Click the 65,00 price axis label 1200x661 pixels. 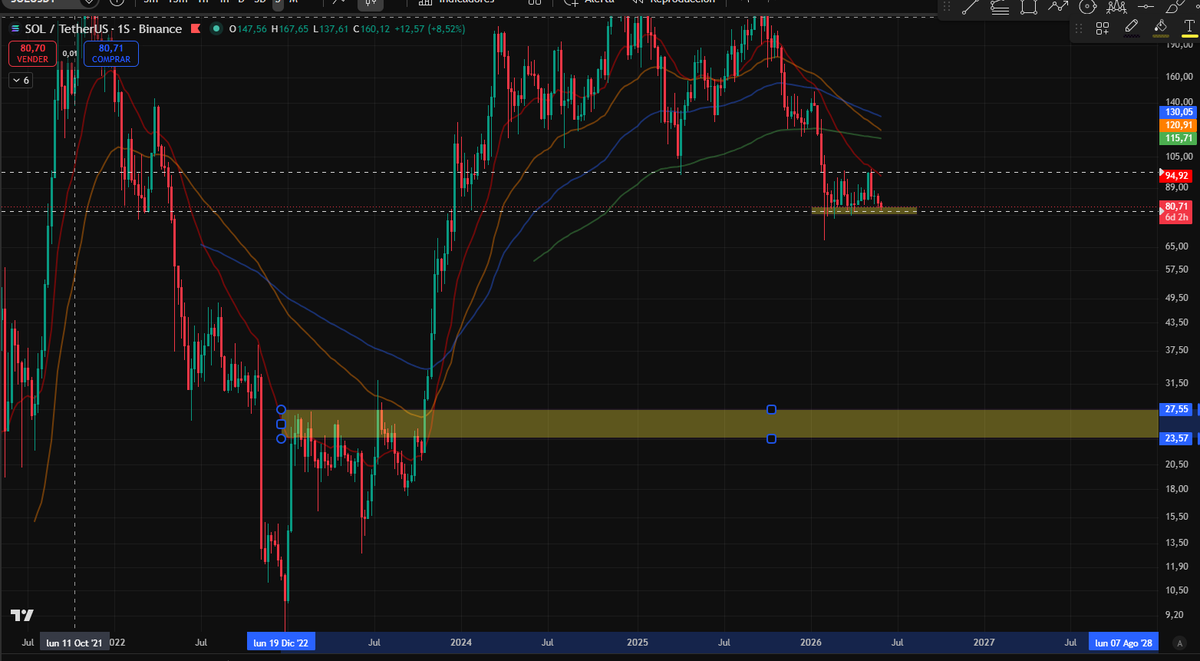[1176, 246]
